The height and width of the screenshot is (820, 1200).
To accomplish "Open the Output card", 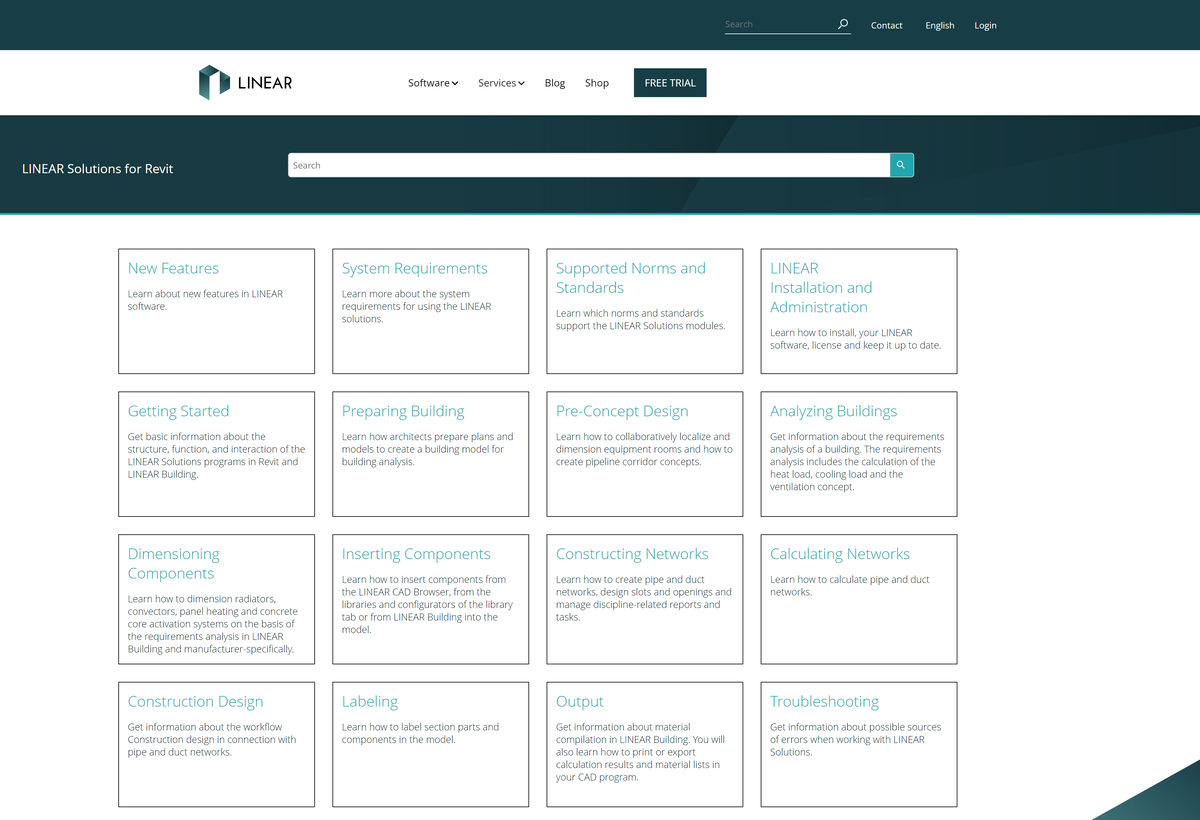I will click(645, 744).
